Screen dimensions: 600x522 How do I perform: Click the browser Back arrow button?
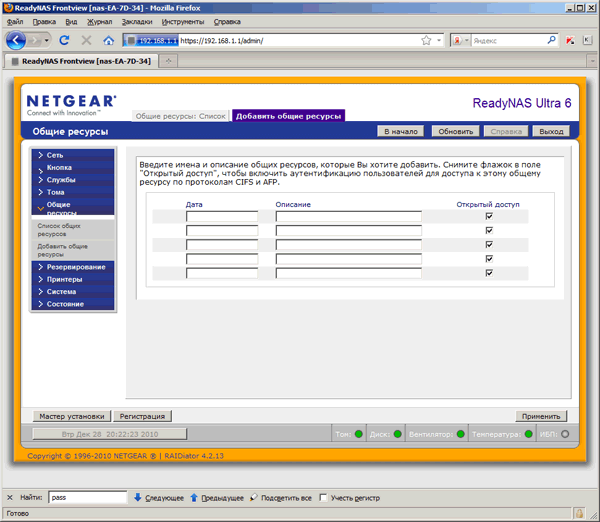pos(16,41)
